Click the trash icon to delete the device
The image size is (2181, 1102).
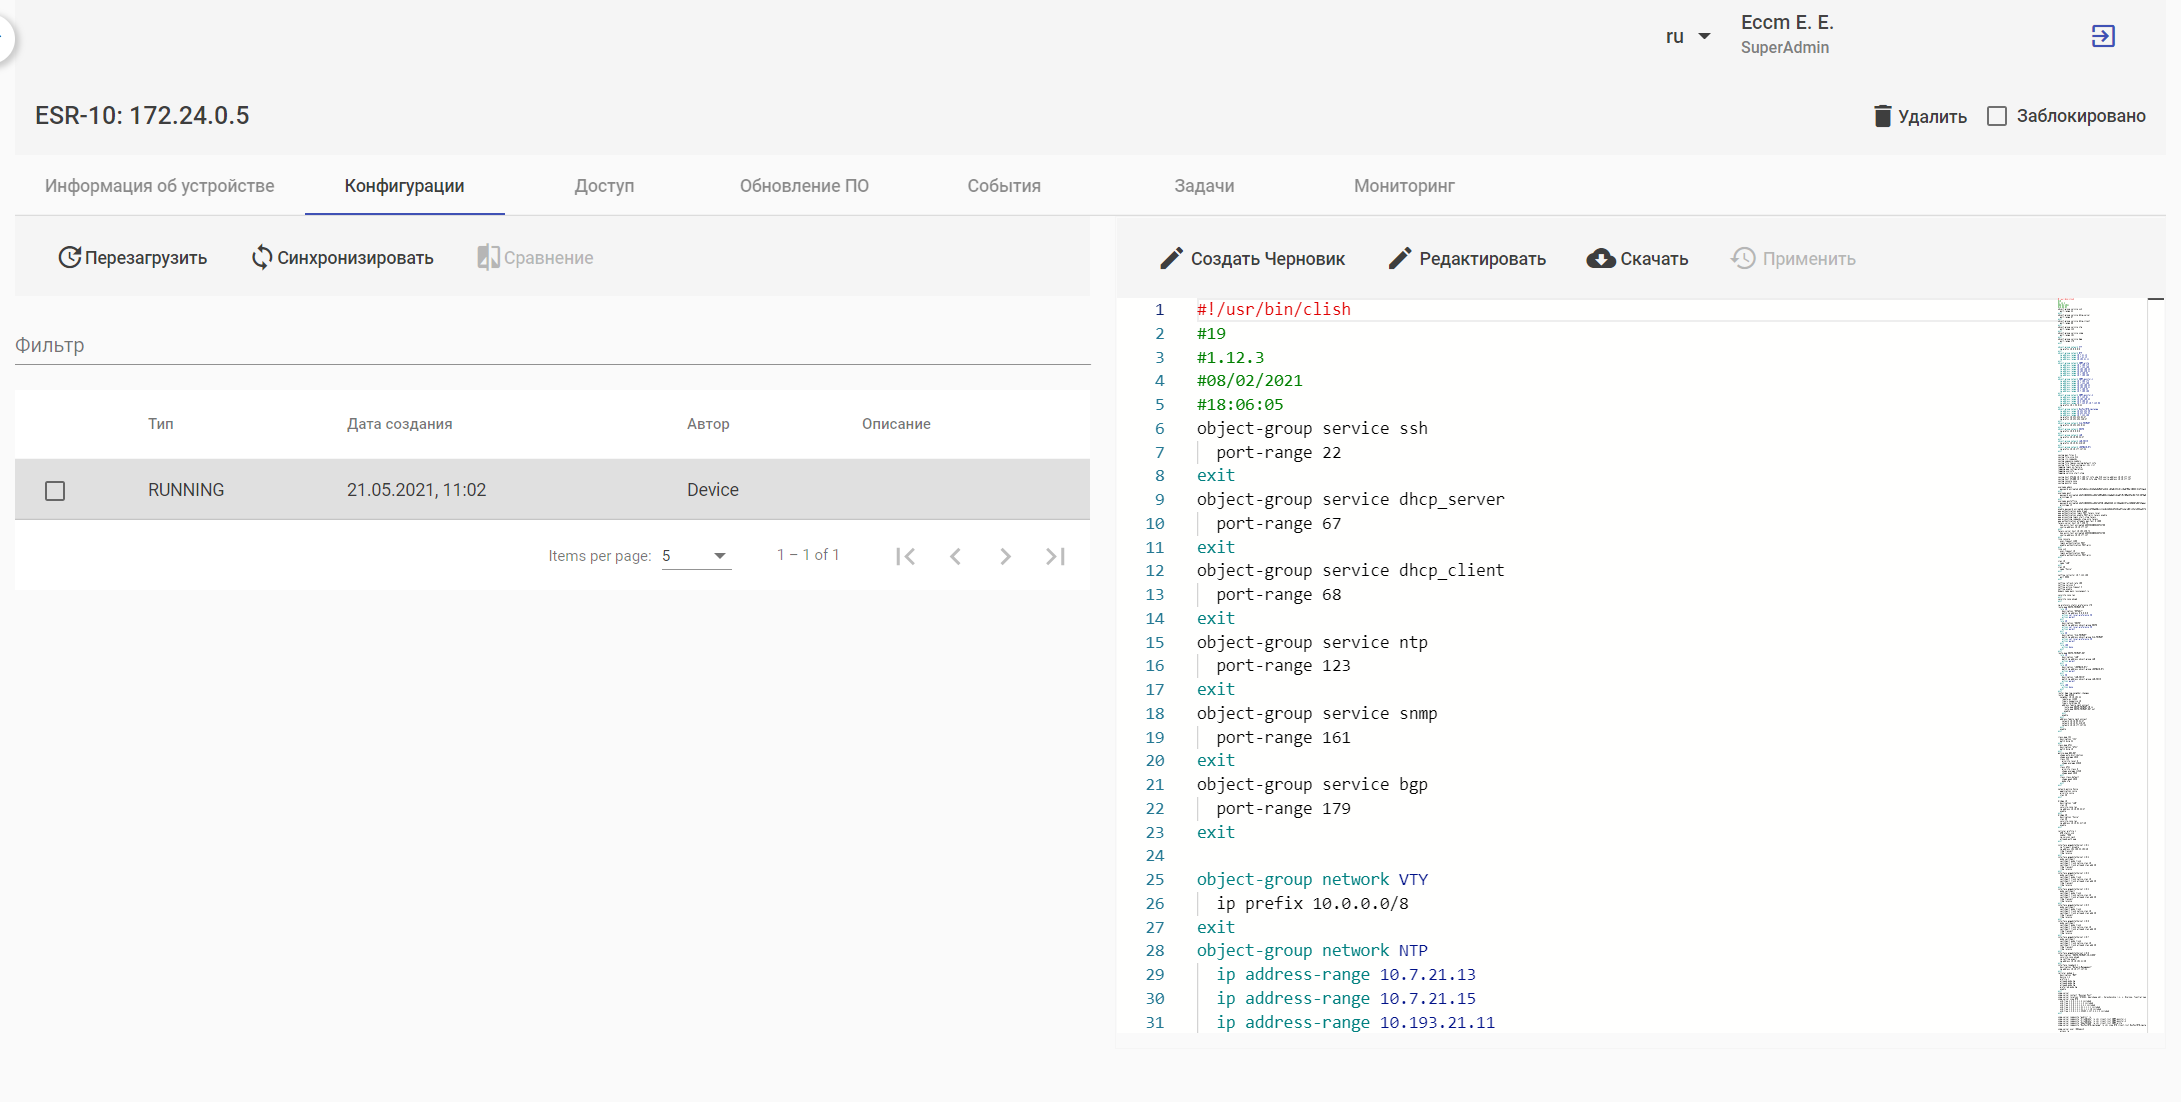pyautogui.click(x=1882, y=116)
